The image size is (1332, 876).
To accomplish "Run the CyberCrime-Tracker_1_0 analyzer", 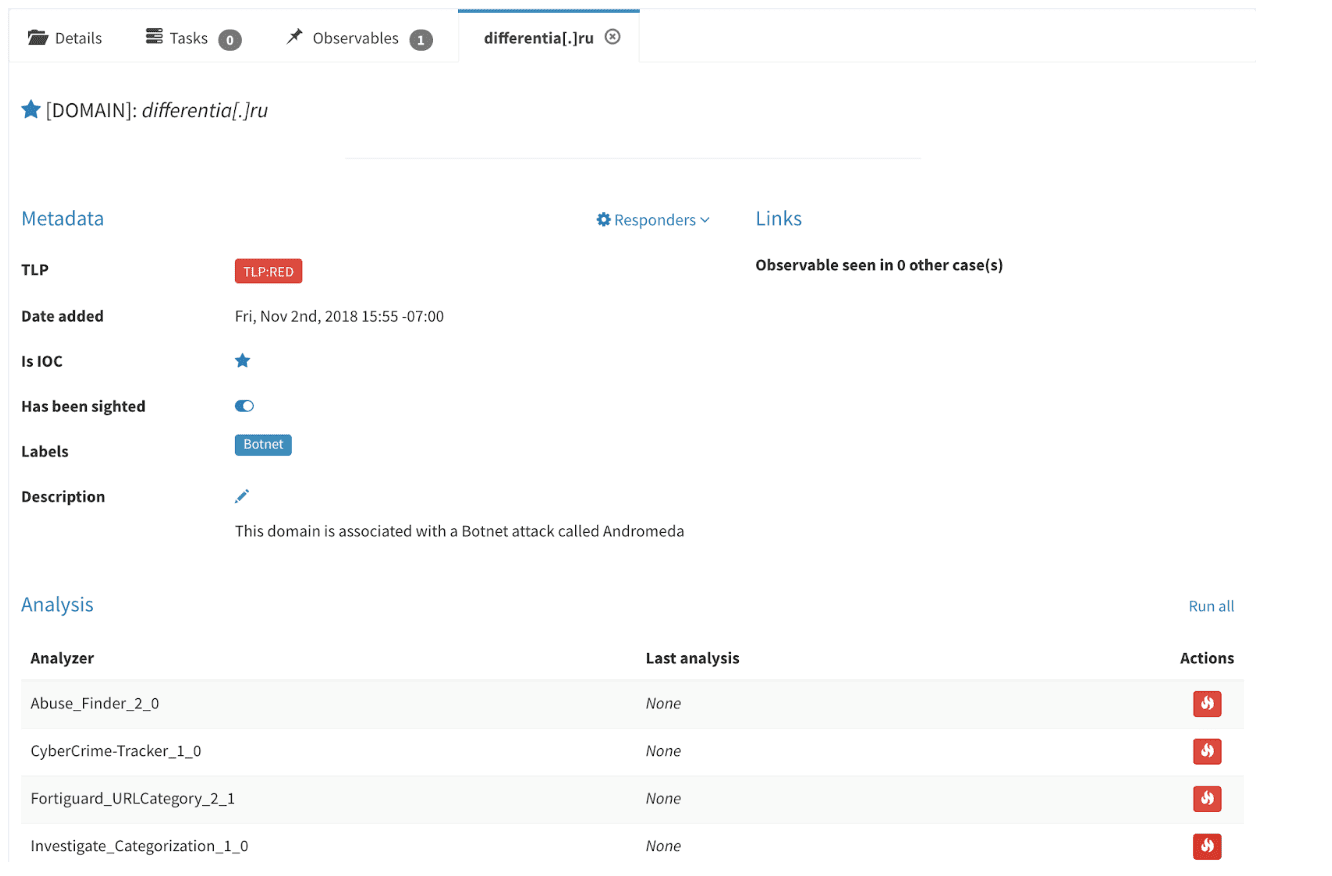I will [1207, 751].
